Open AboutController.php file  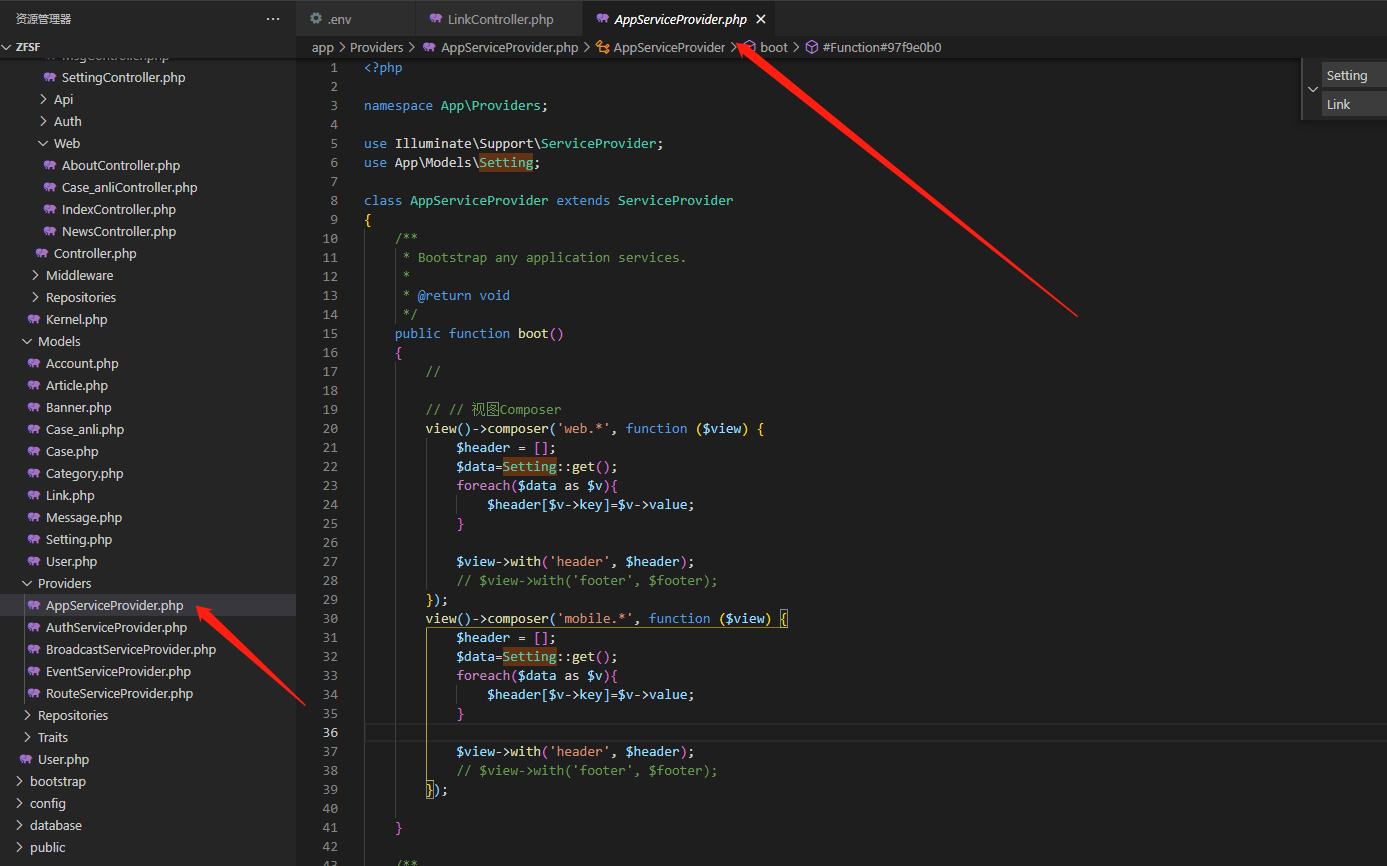(120, 165)
